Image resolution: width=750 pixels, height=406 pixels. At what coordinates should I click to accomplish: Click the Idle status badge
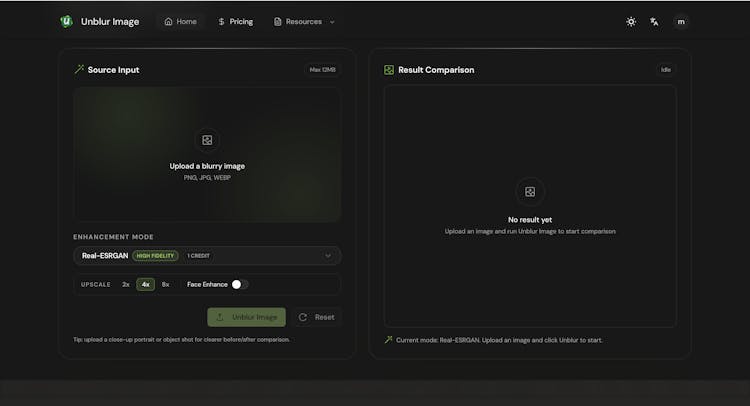[665, 70]
